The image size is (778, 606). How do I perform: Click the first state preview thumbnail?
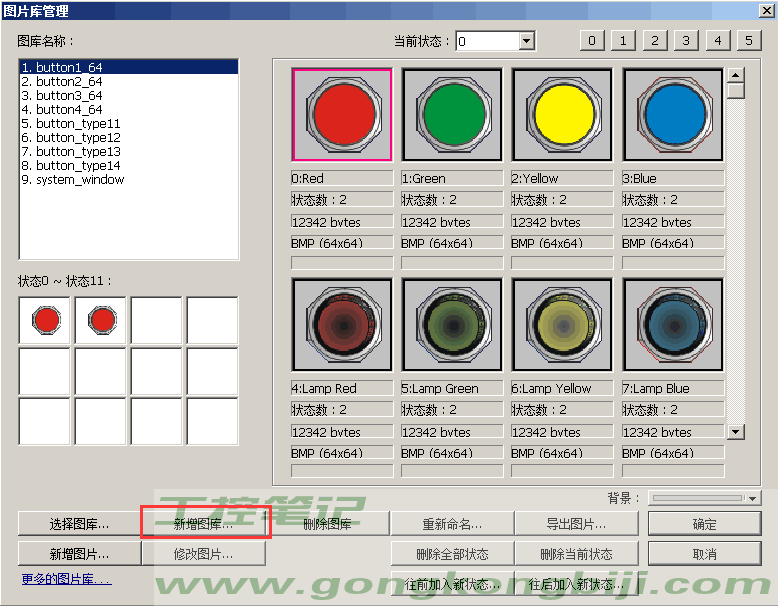(x=45, y=321)
